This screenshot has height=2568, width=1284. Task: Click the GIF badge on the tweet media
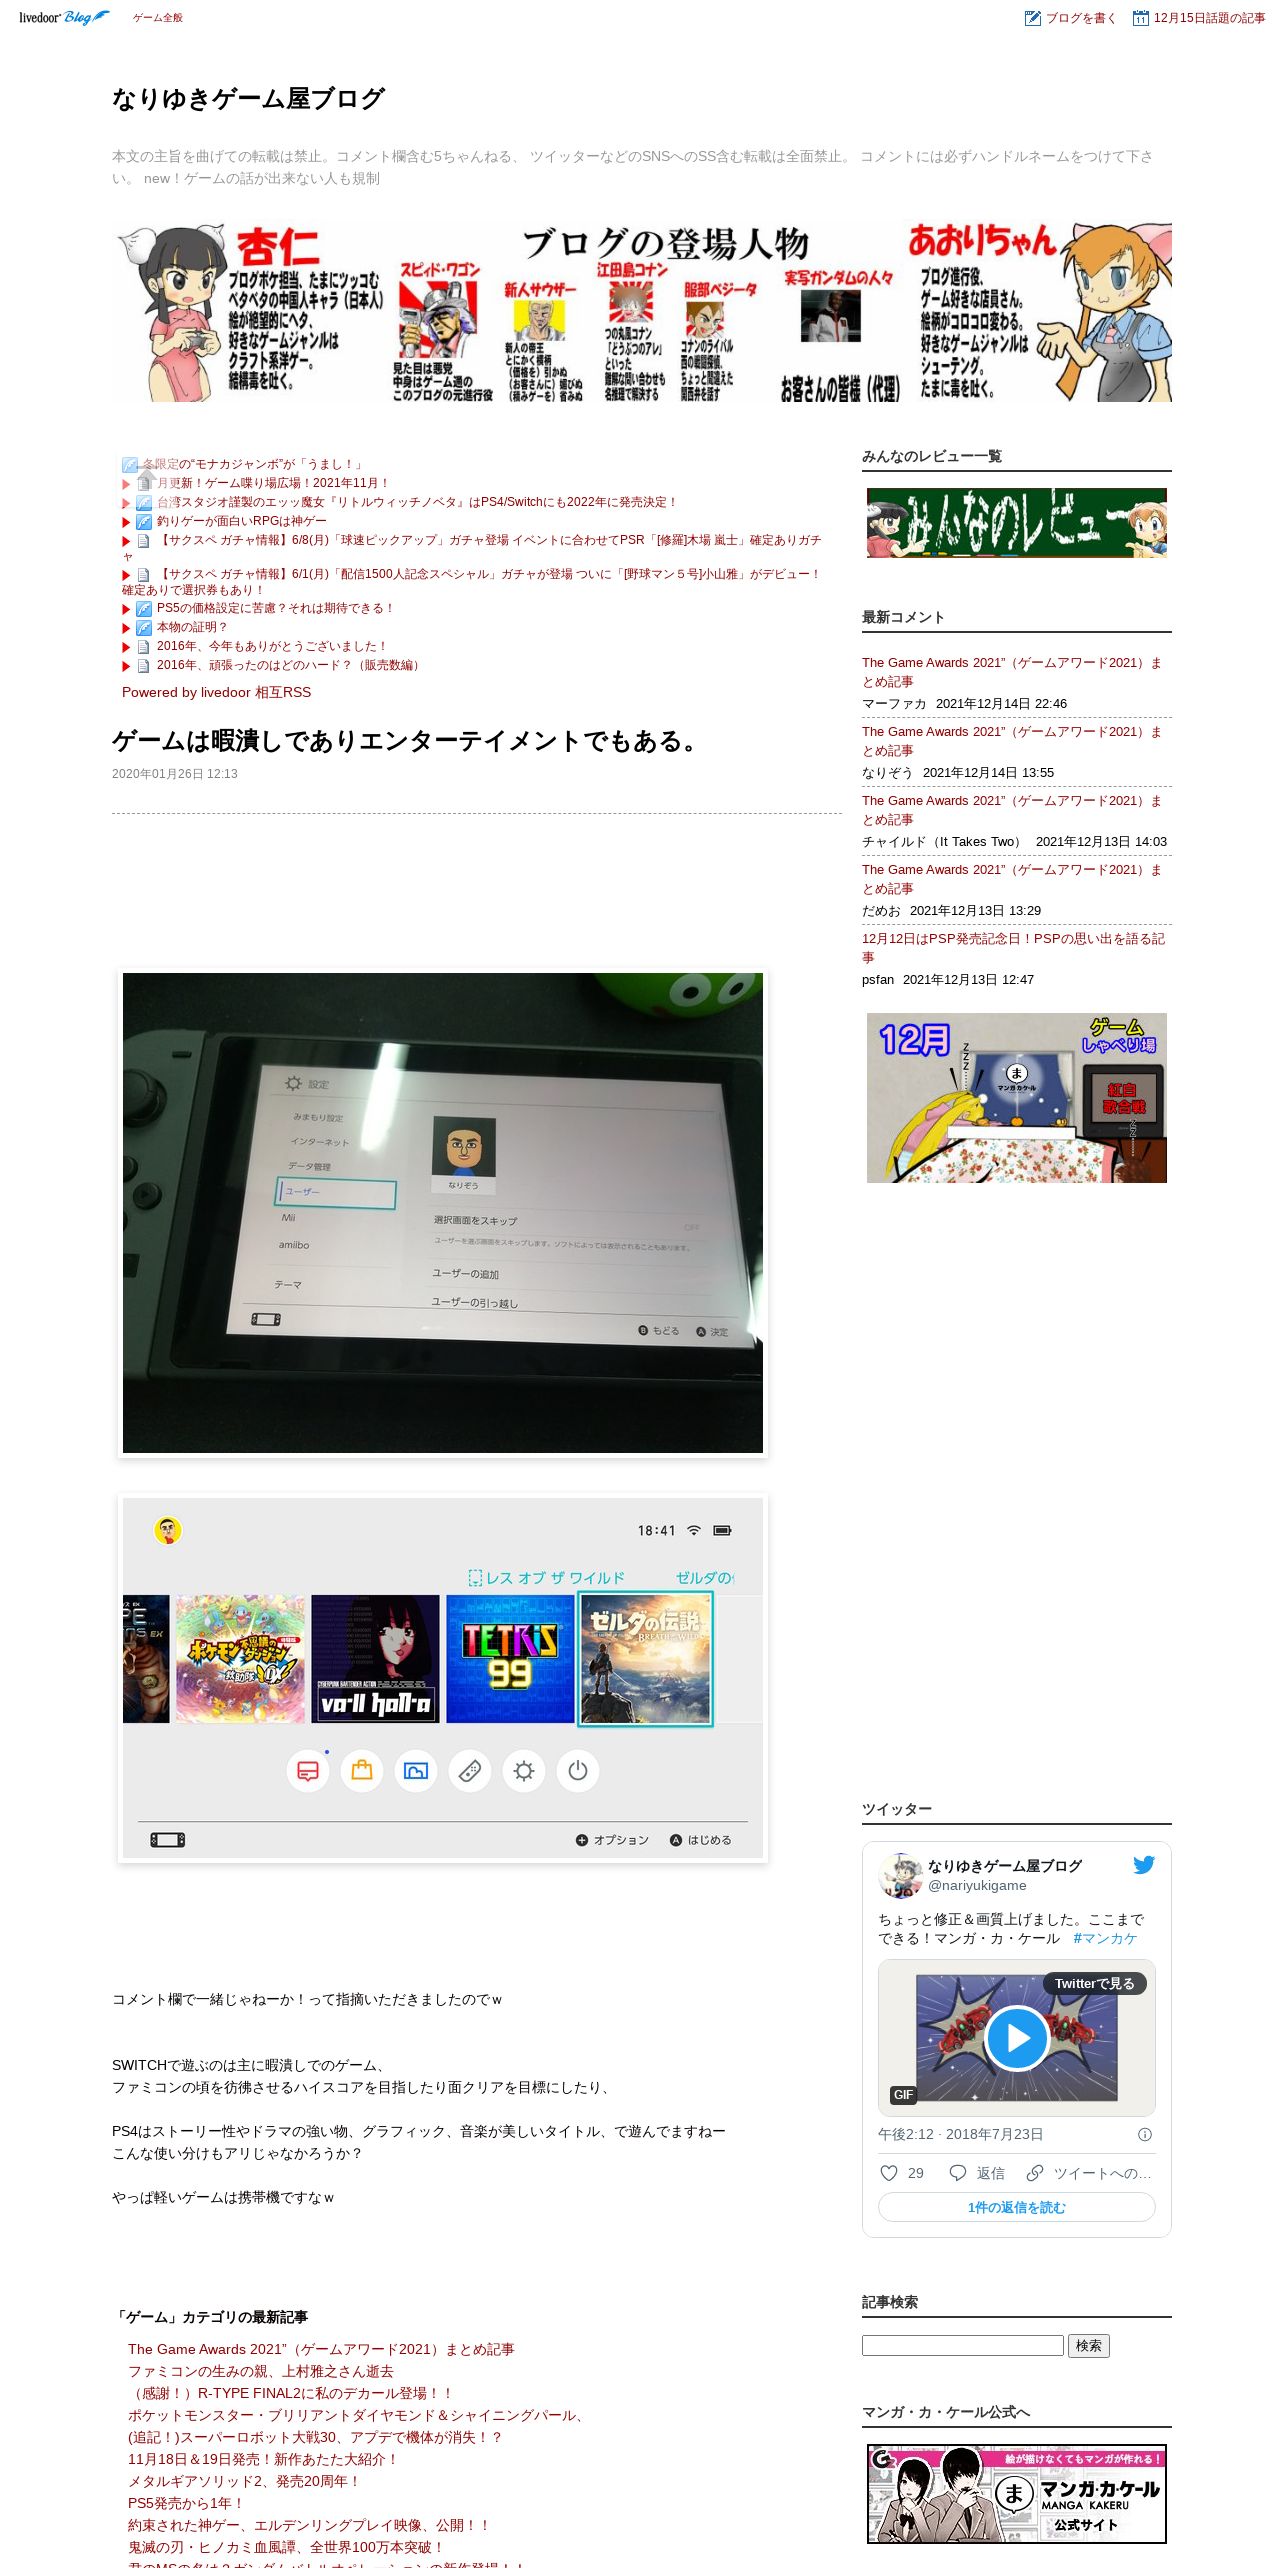tap(903, 2094)
